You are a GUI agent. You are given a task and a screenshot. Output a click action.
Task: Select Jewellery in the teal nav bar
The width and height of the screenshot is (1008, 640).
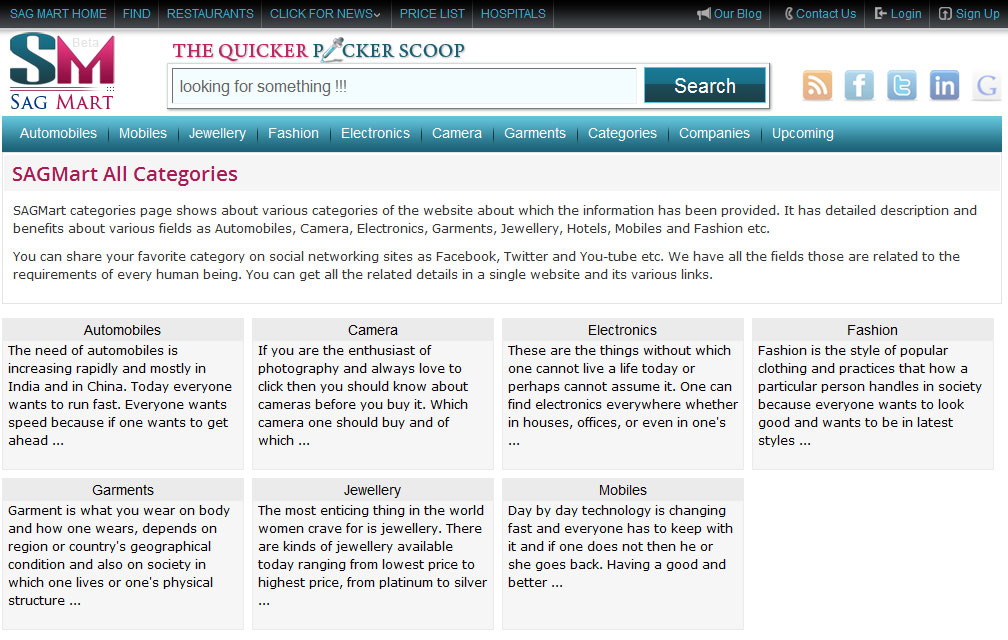click(x=217, y=133)
